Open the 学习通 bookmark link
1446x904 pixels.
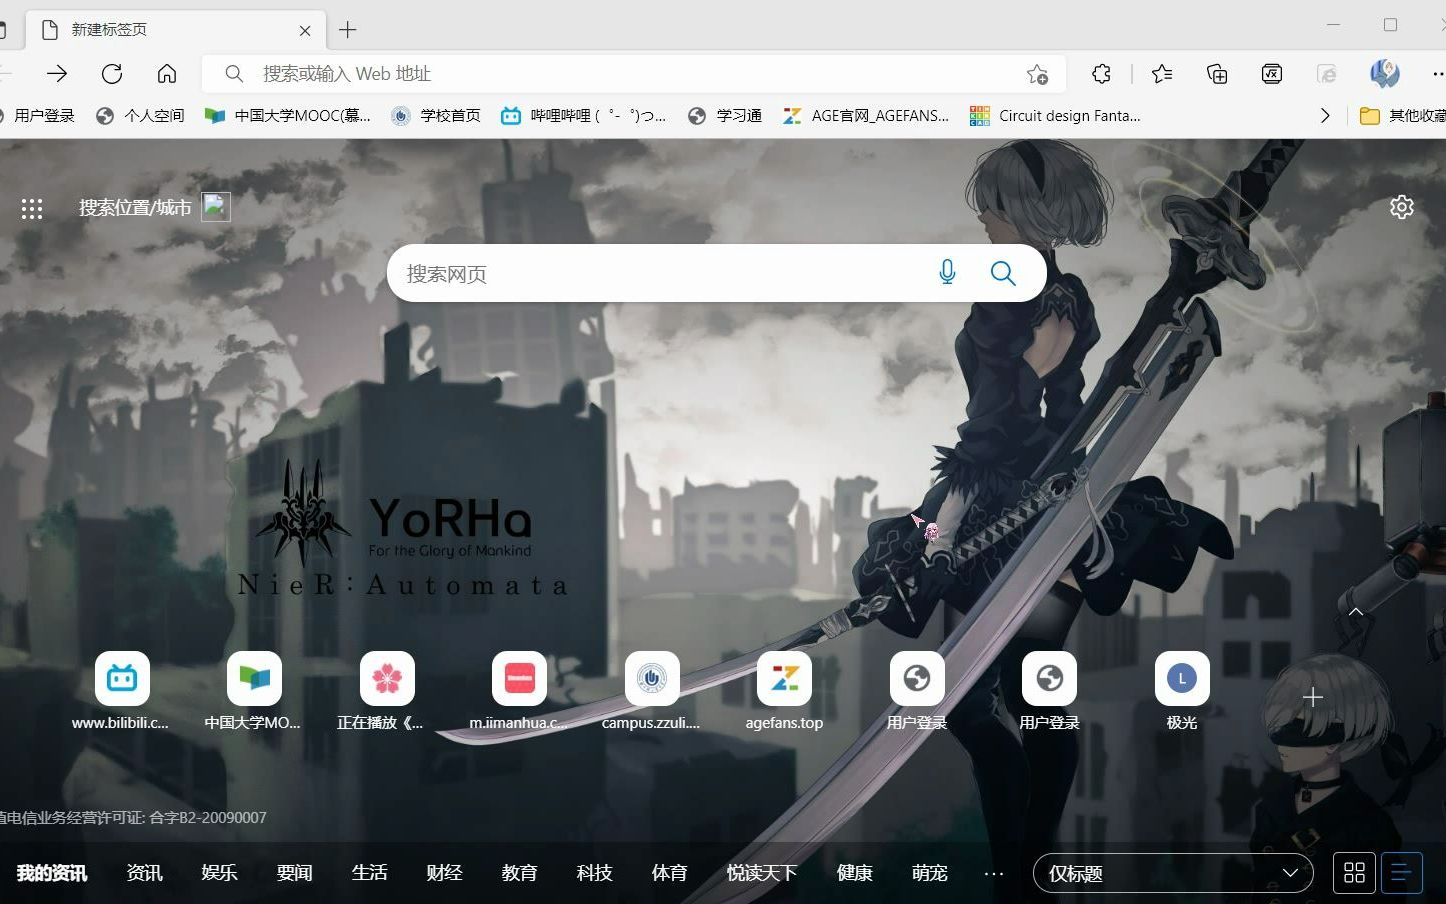(x=724, y=115)
